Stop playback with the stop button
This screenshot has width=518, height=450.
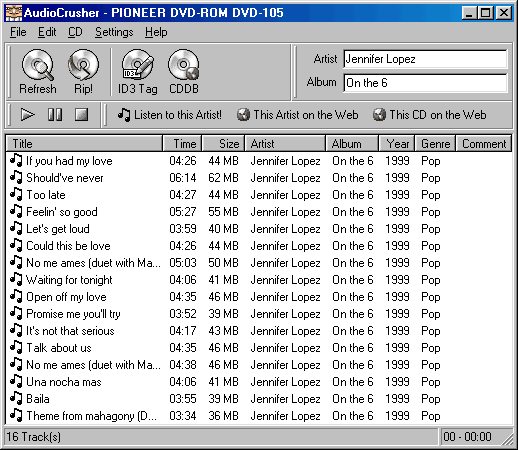point(82,115)
